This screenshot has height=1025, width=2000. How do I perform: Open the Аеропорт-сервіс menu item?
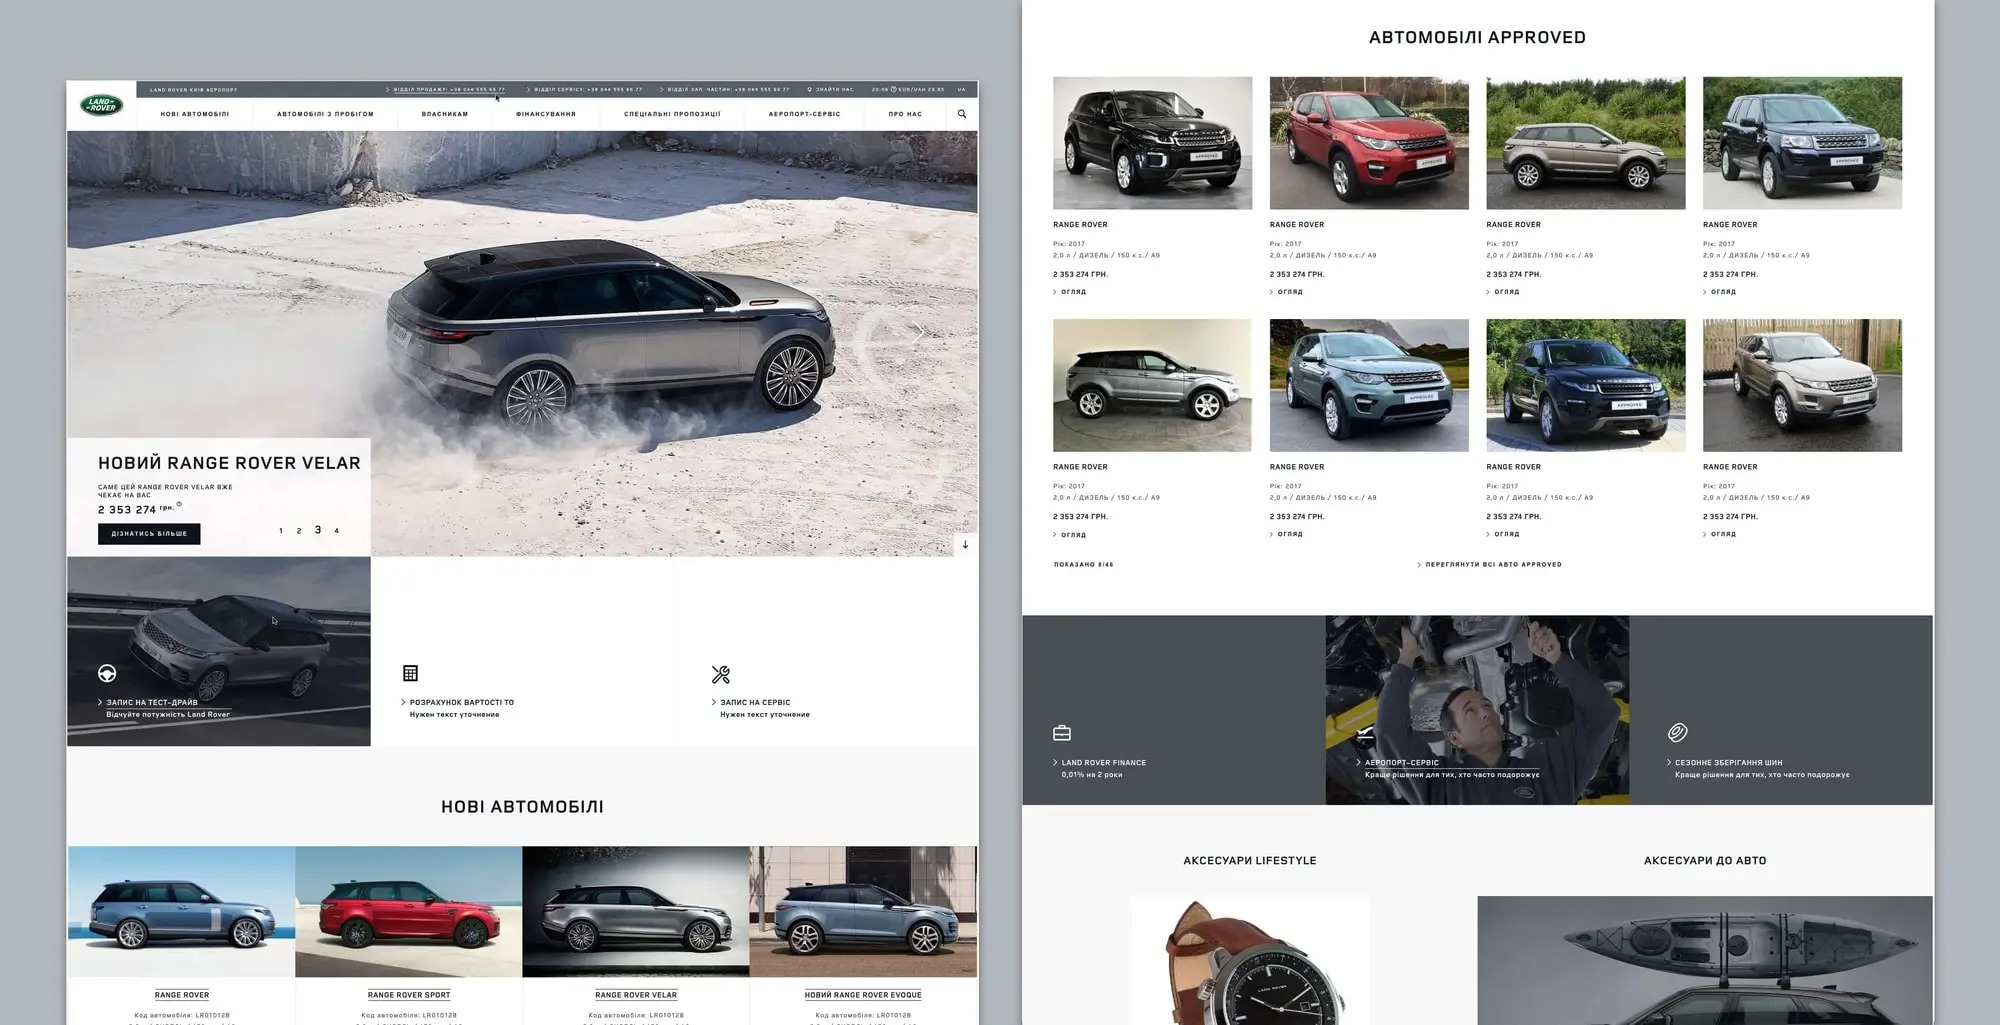804,114
